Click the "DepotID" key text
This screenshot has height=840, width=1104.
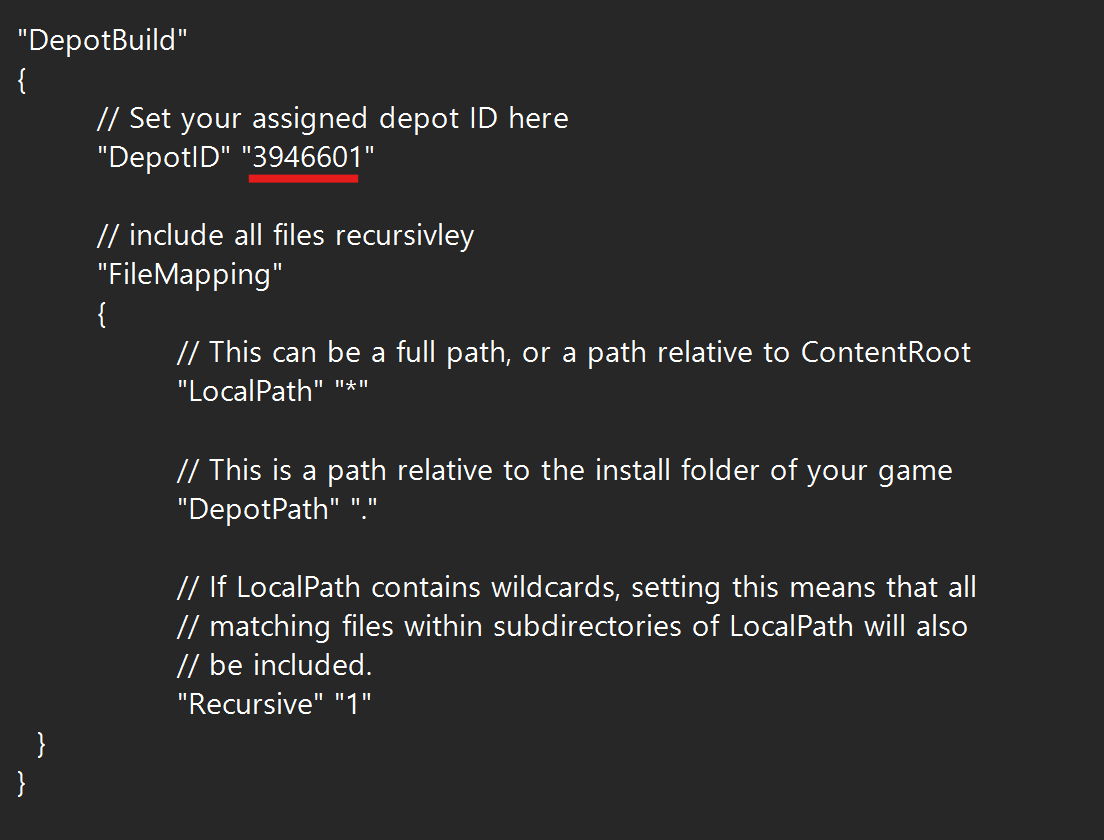(163, 157)
